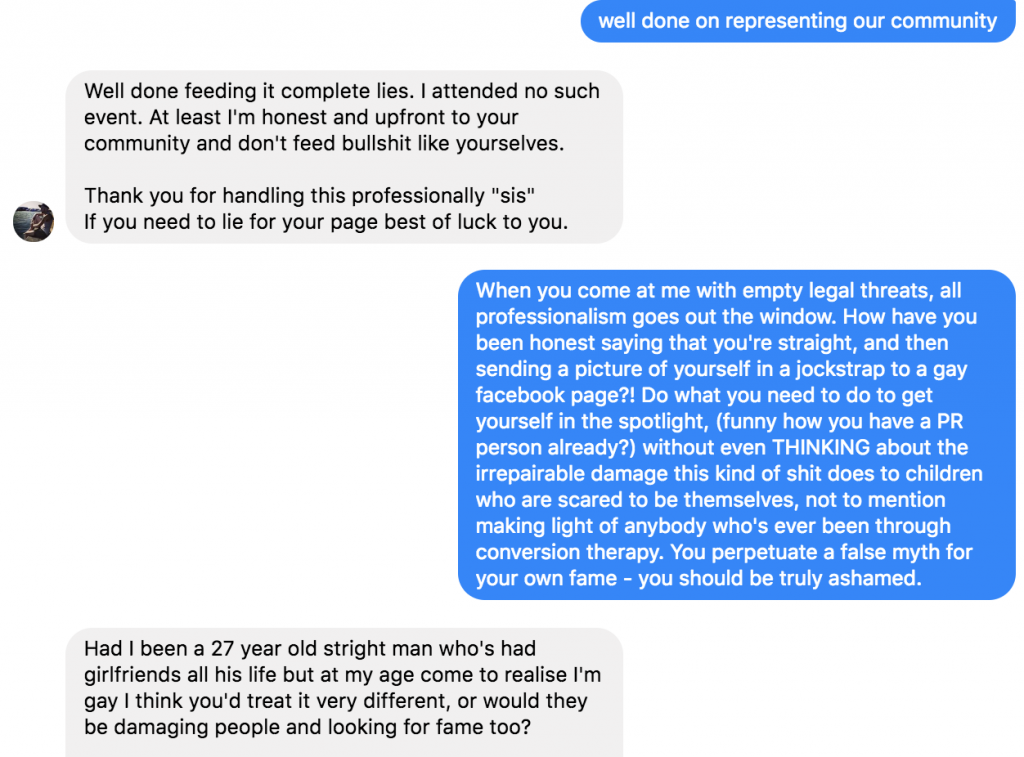1024x757 pixels.
Task: Click the gray message starting 'Well done feeding'
Action: 344,157
